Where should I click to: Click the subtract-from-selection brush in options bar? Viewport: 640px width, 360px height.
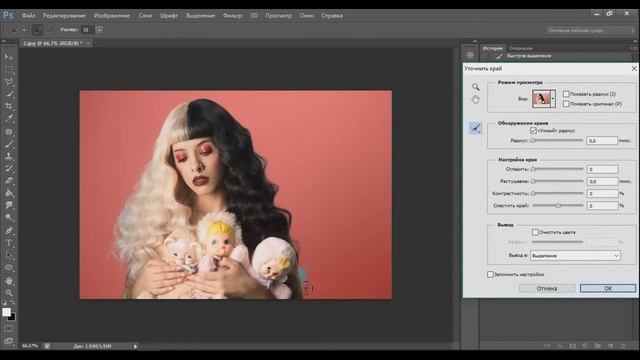click(x=50, y=30)
